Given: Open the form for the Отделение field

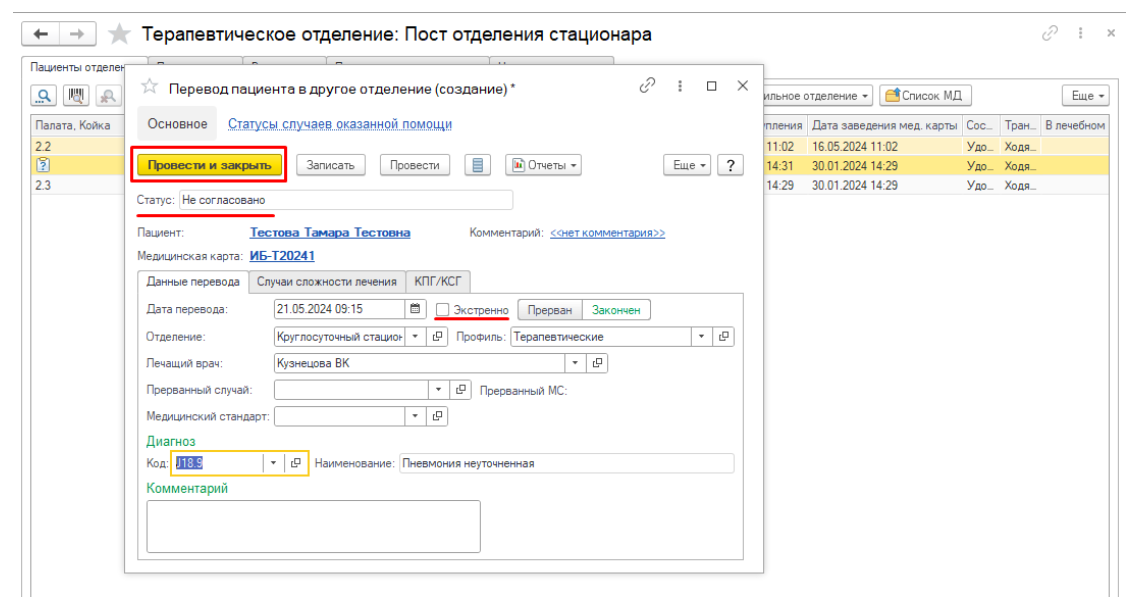Looking at the screenshot, I should click(438, 337).
